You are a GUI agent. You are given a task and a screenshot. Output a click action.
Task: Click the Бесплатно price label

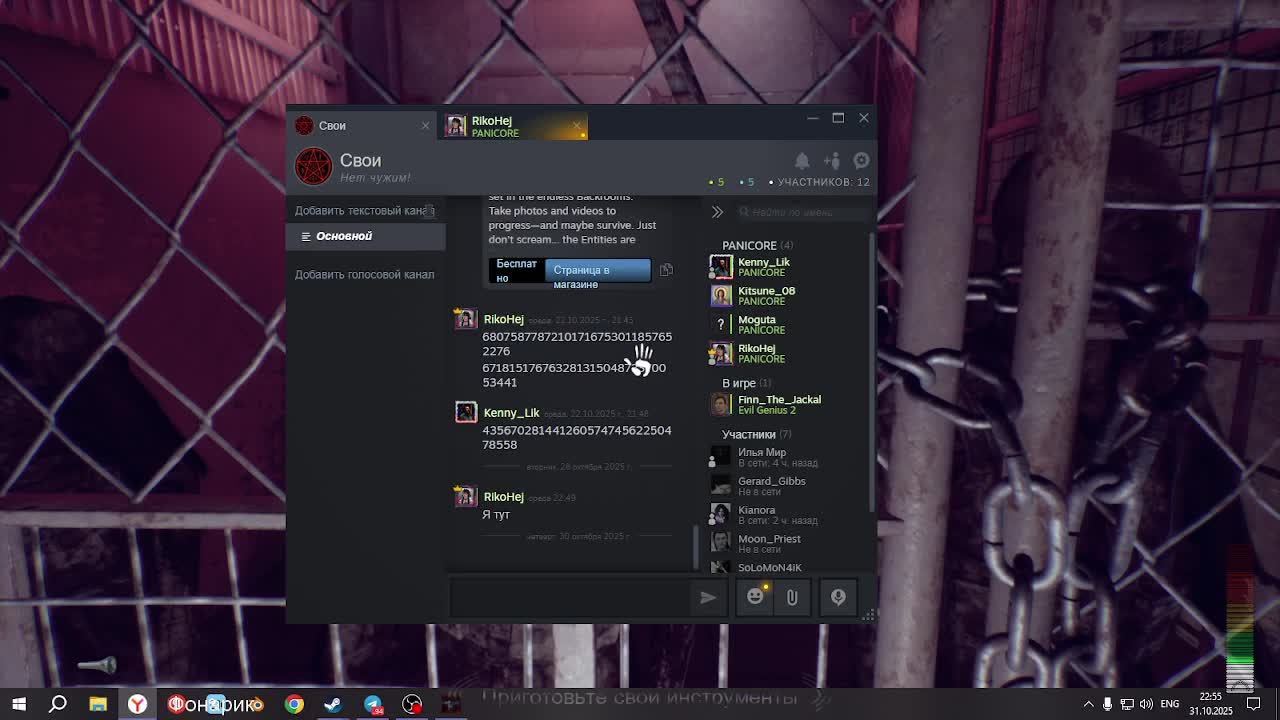517,270
